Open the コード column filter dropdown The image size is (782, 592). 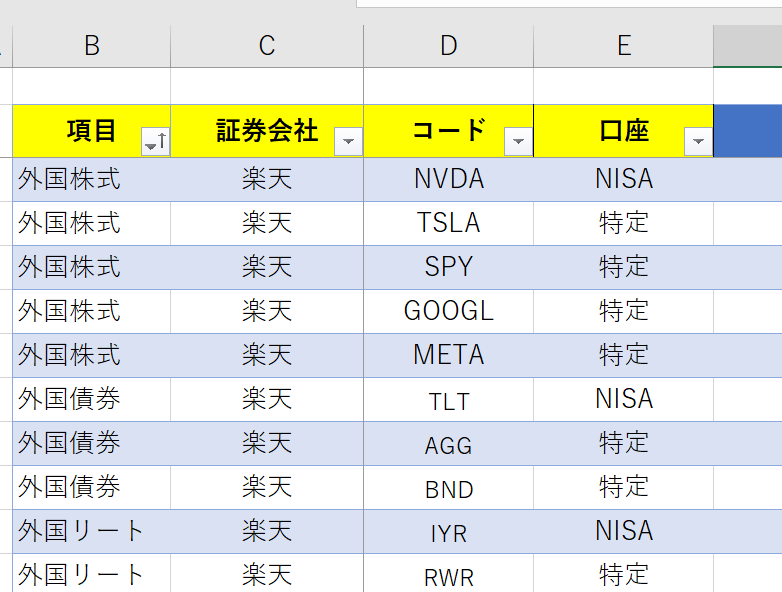518,142
